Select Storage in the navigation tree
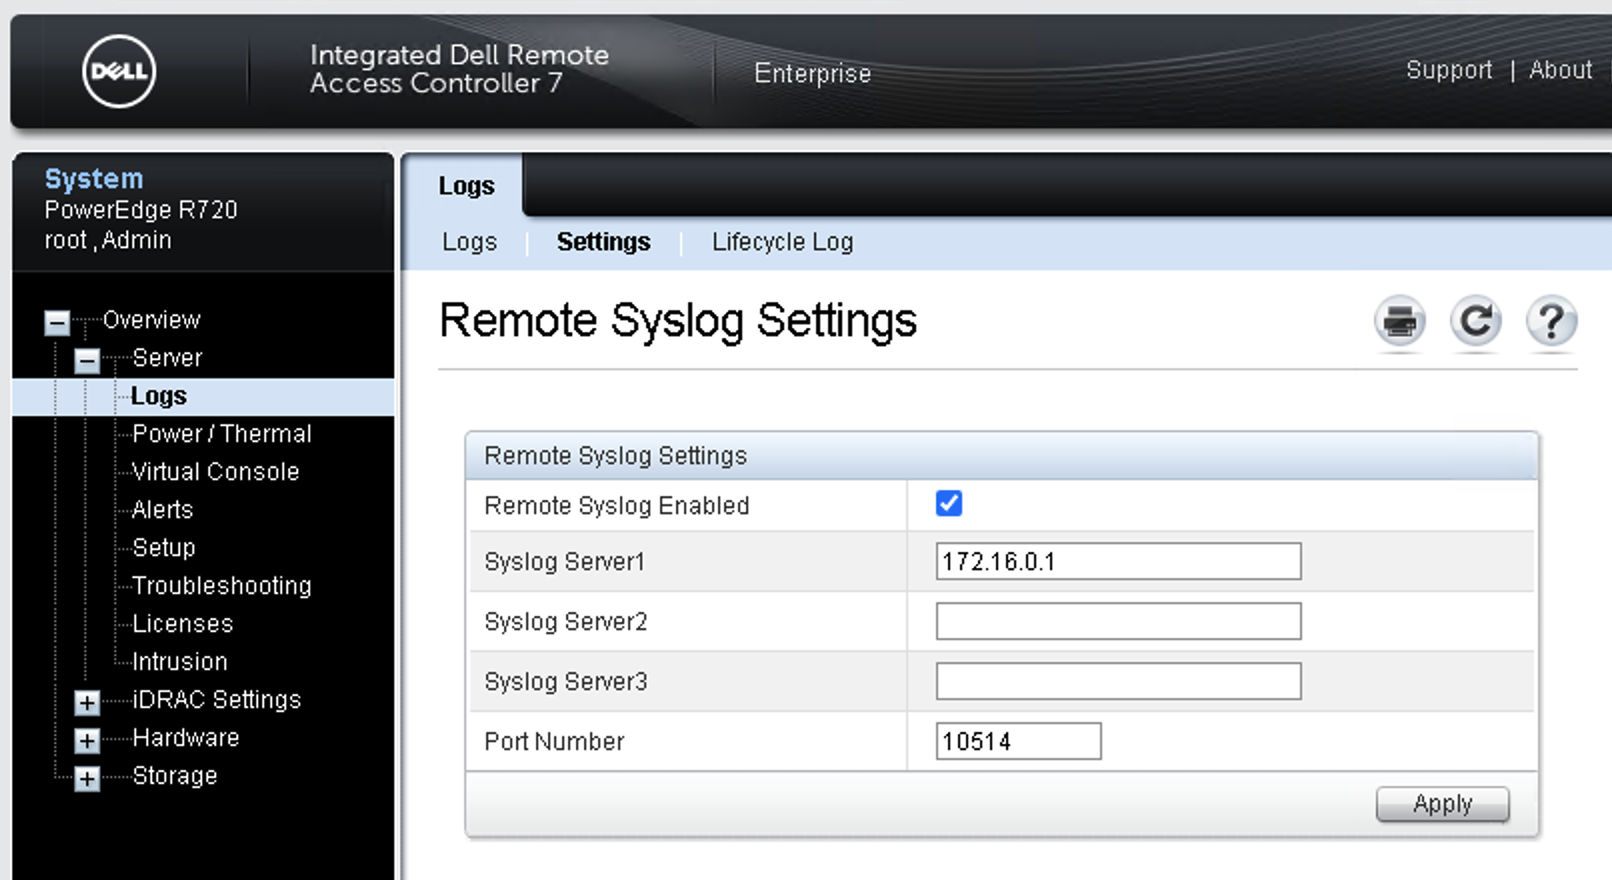The height and width of the screenshot is (880, 1612). (174, 776)
